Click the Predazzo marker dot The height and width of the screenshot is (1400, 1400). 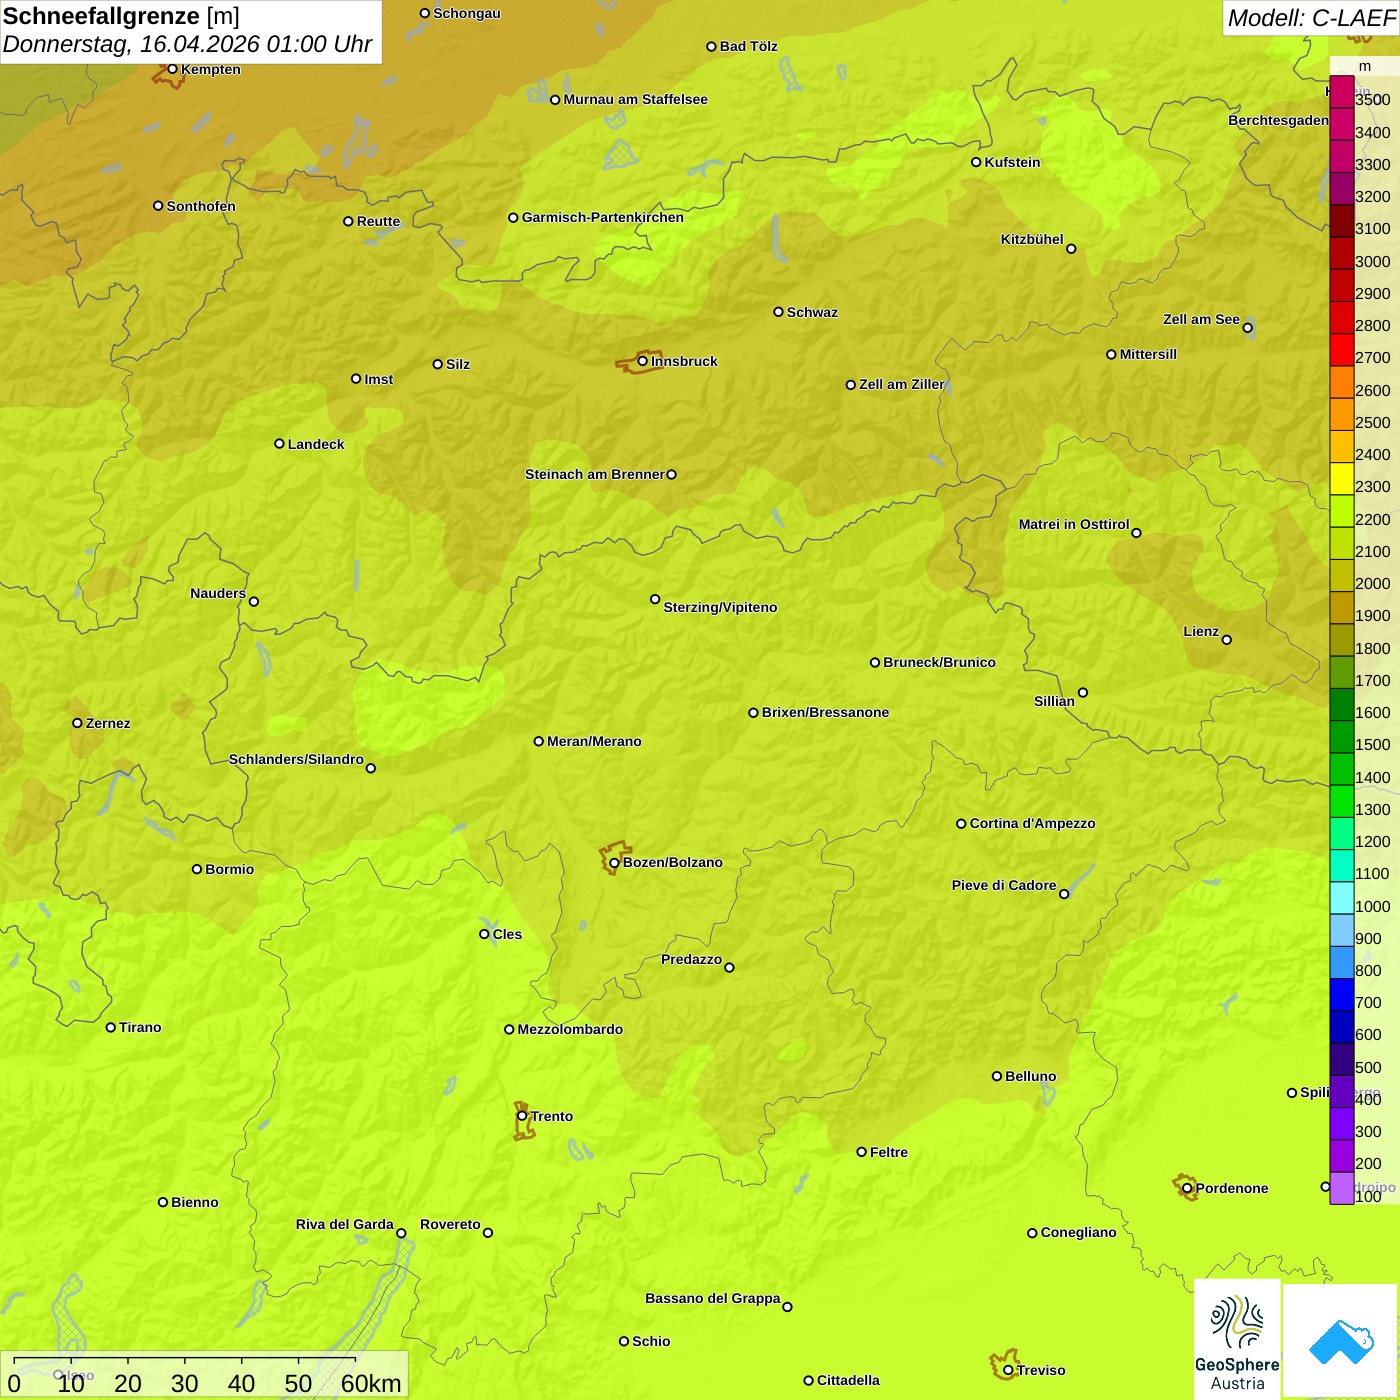coord(729,967)
